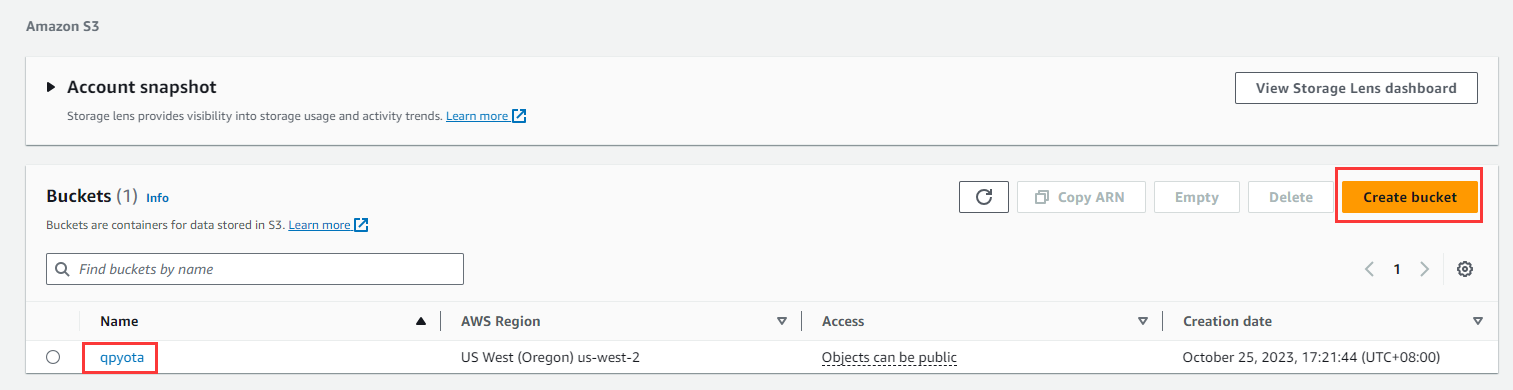
Task: Sort by Creation date column arrow
Action: click(1478, 321)
